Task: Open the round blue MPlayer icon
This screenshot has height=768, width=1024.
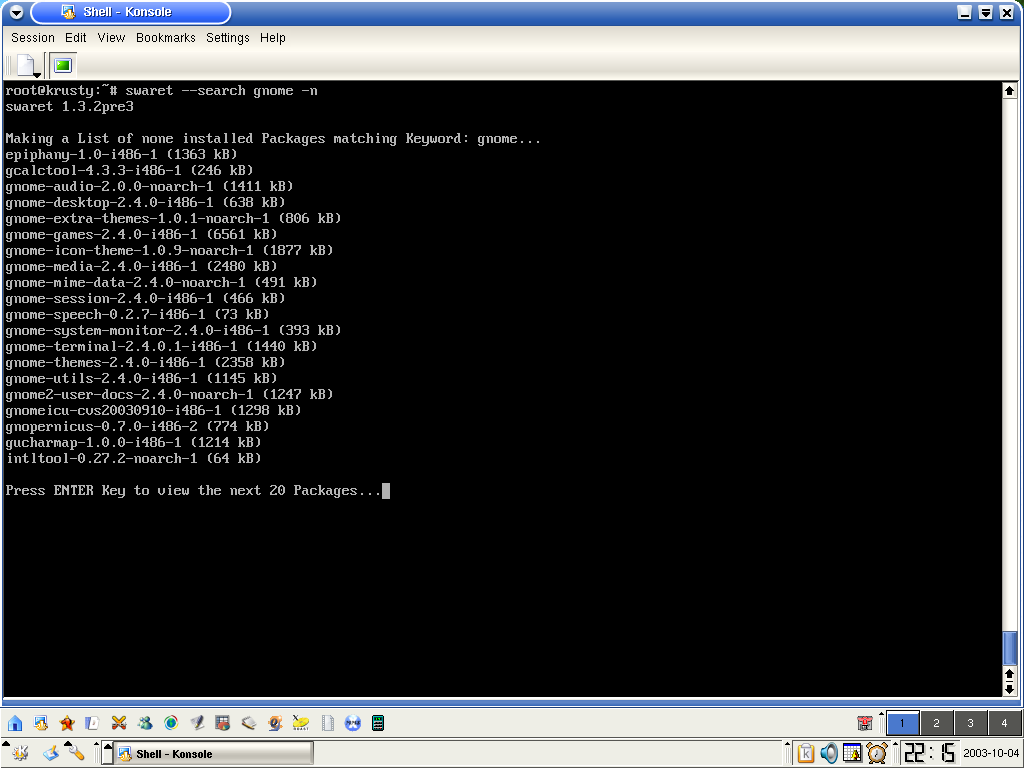Action: pos(353,723)
